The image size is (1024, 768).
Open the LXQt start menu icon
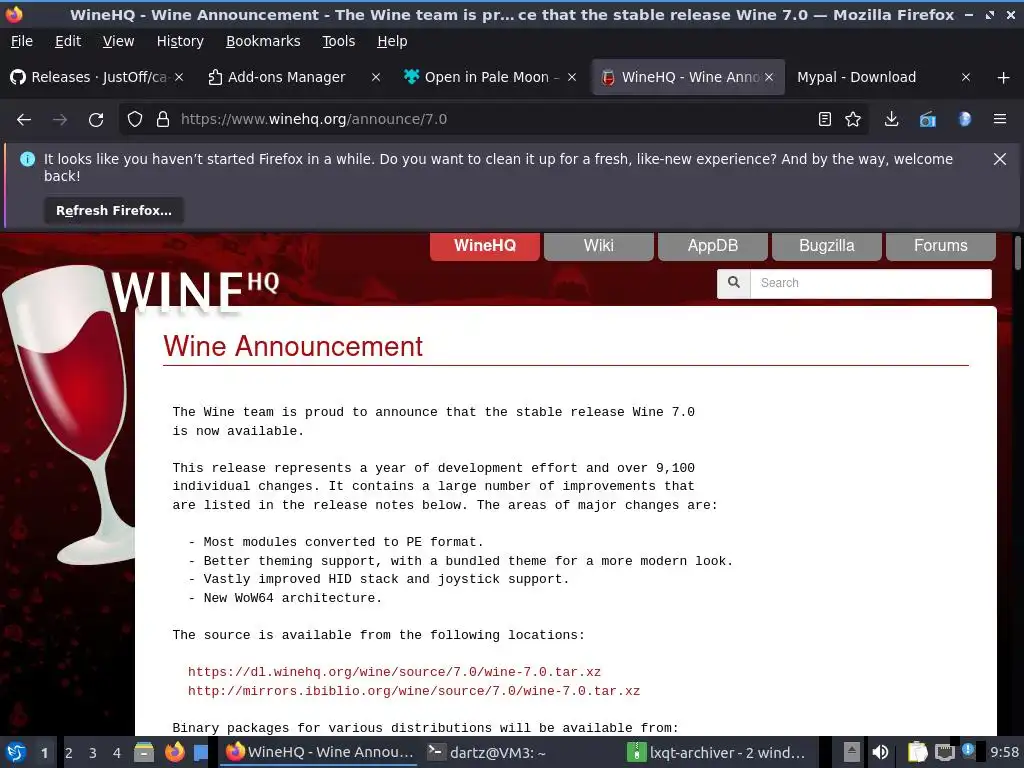(x=16, y=752)
